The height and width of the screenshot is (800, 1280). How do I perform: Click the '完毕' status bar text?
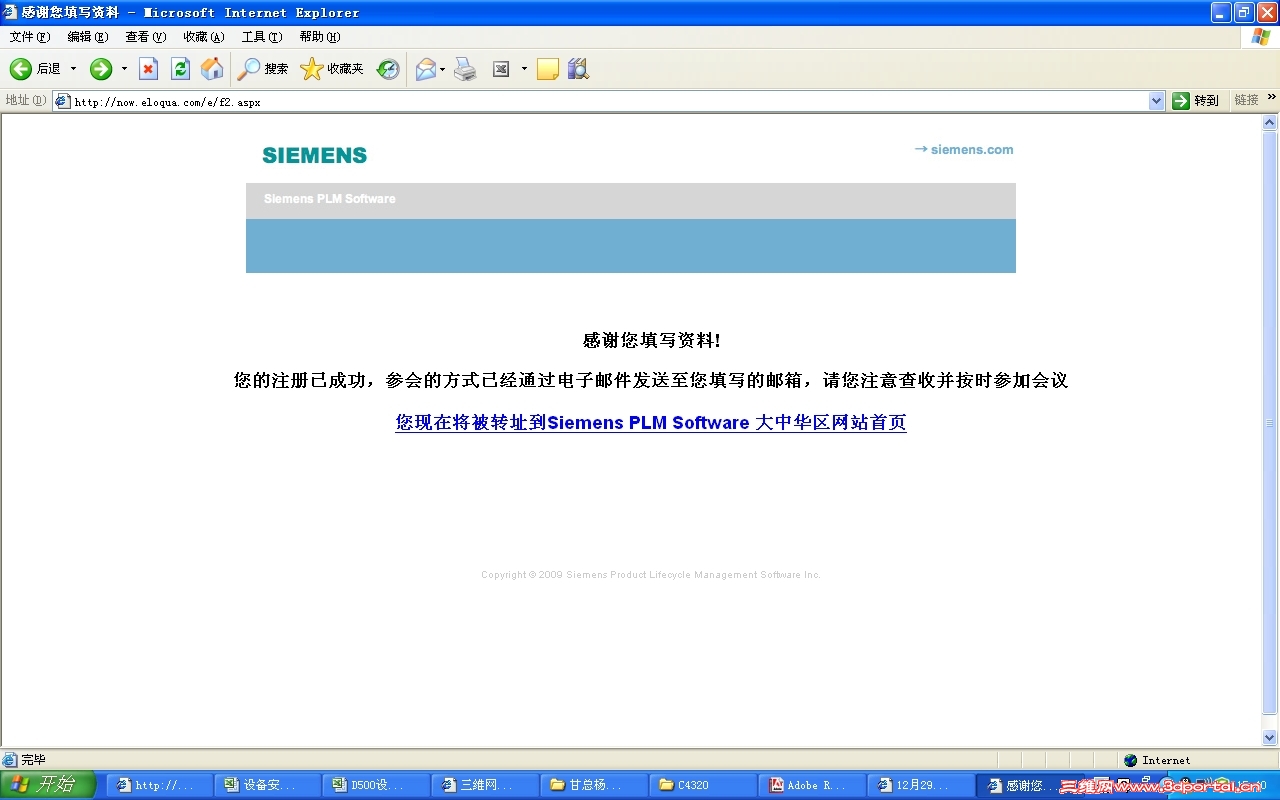coord(33,760)
